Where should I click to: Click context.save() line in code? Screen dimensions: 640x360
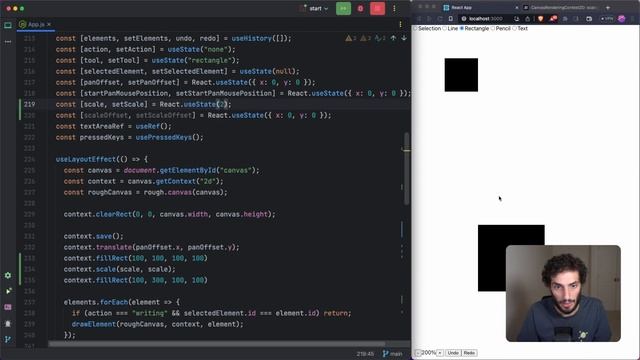93,236
